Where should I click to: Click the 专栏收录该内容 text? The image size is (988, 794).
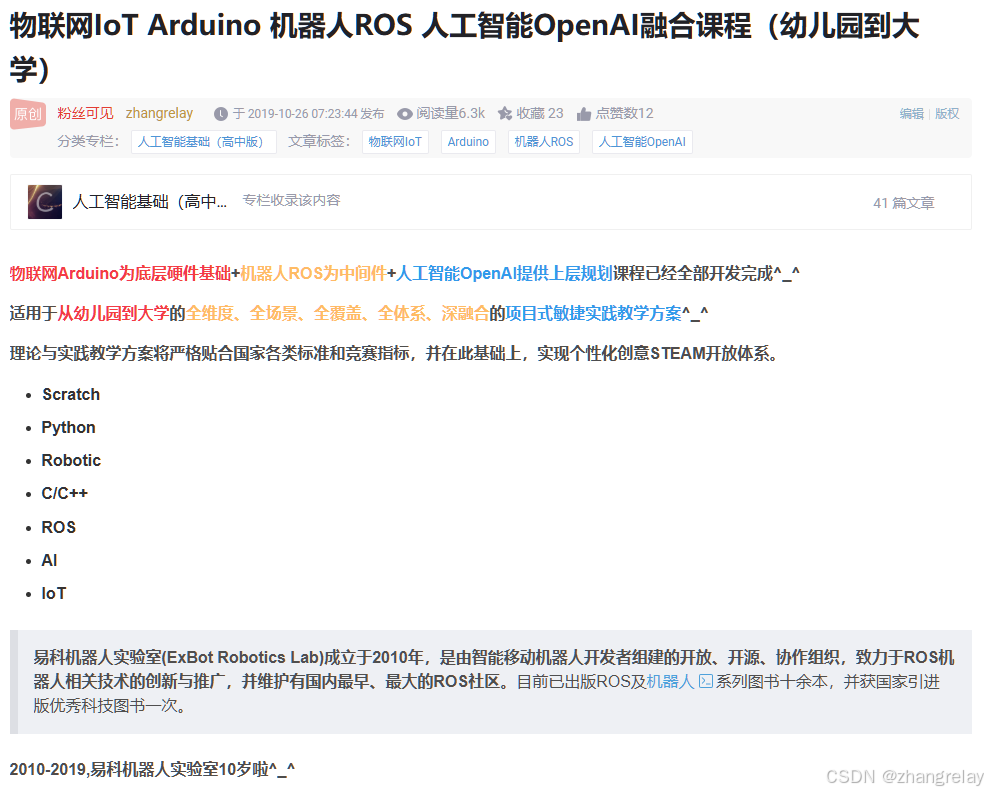tap(291, 200)
